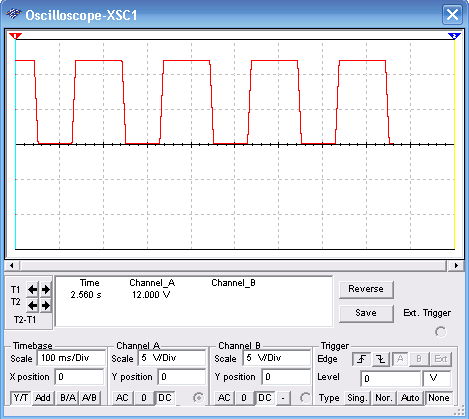This screenshot has height=419, width=469.
Task: Select Channel B DC coupling
Action: [x=264, y=398]
